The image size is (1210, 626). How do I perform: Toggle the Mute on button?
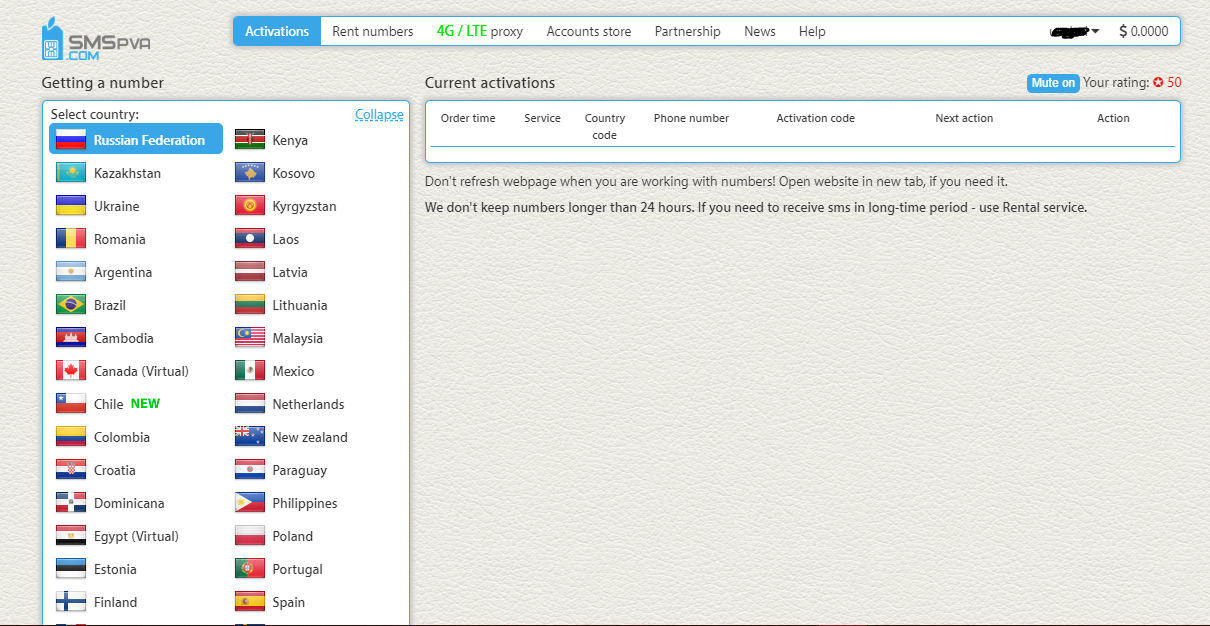click(1053, 83)
